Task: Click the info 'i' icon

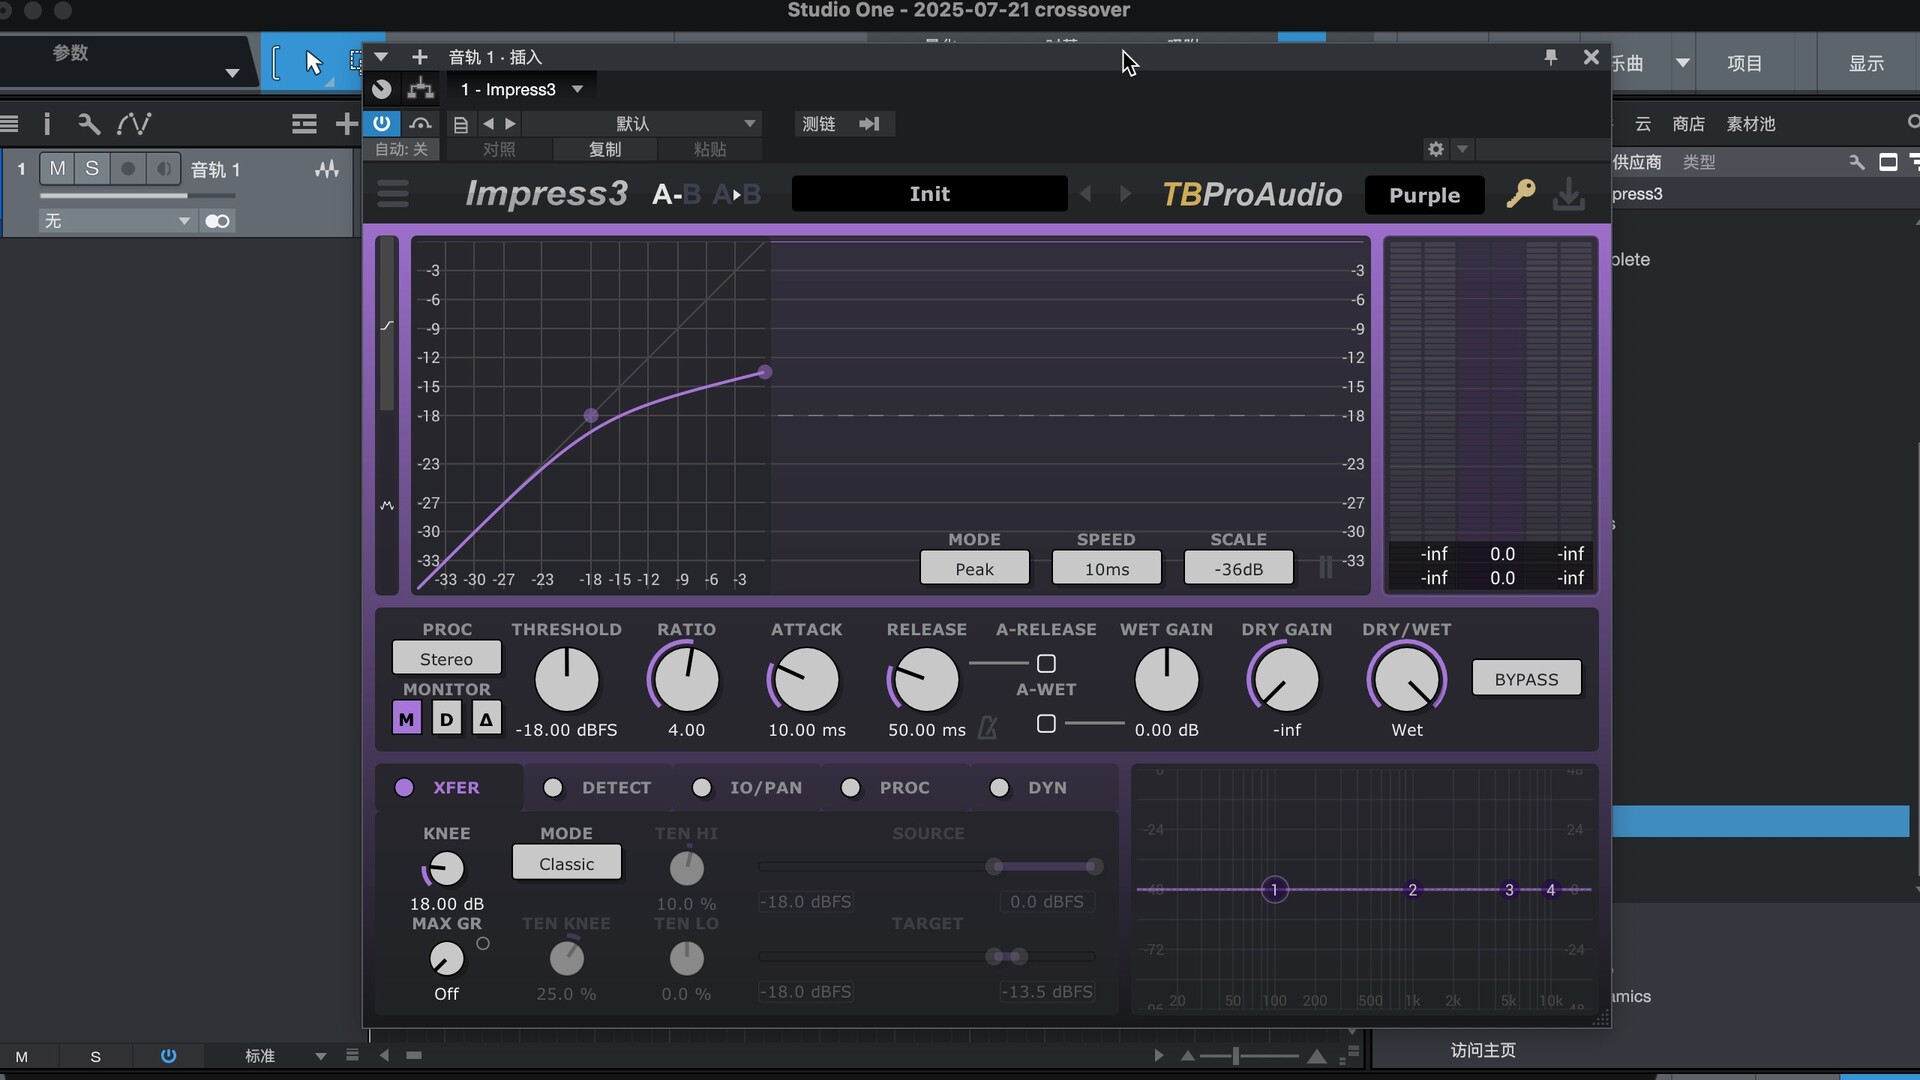Action: pyautogui.click(x=47, y=124)
